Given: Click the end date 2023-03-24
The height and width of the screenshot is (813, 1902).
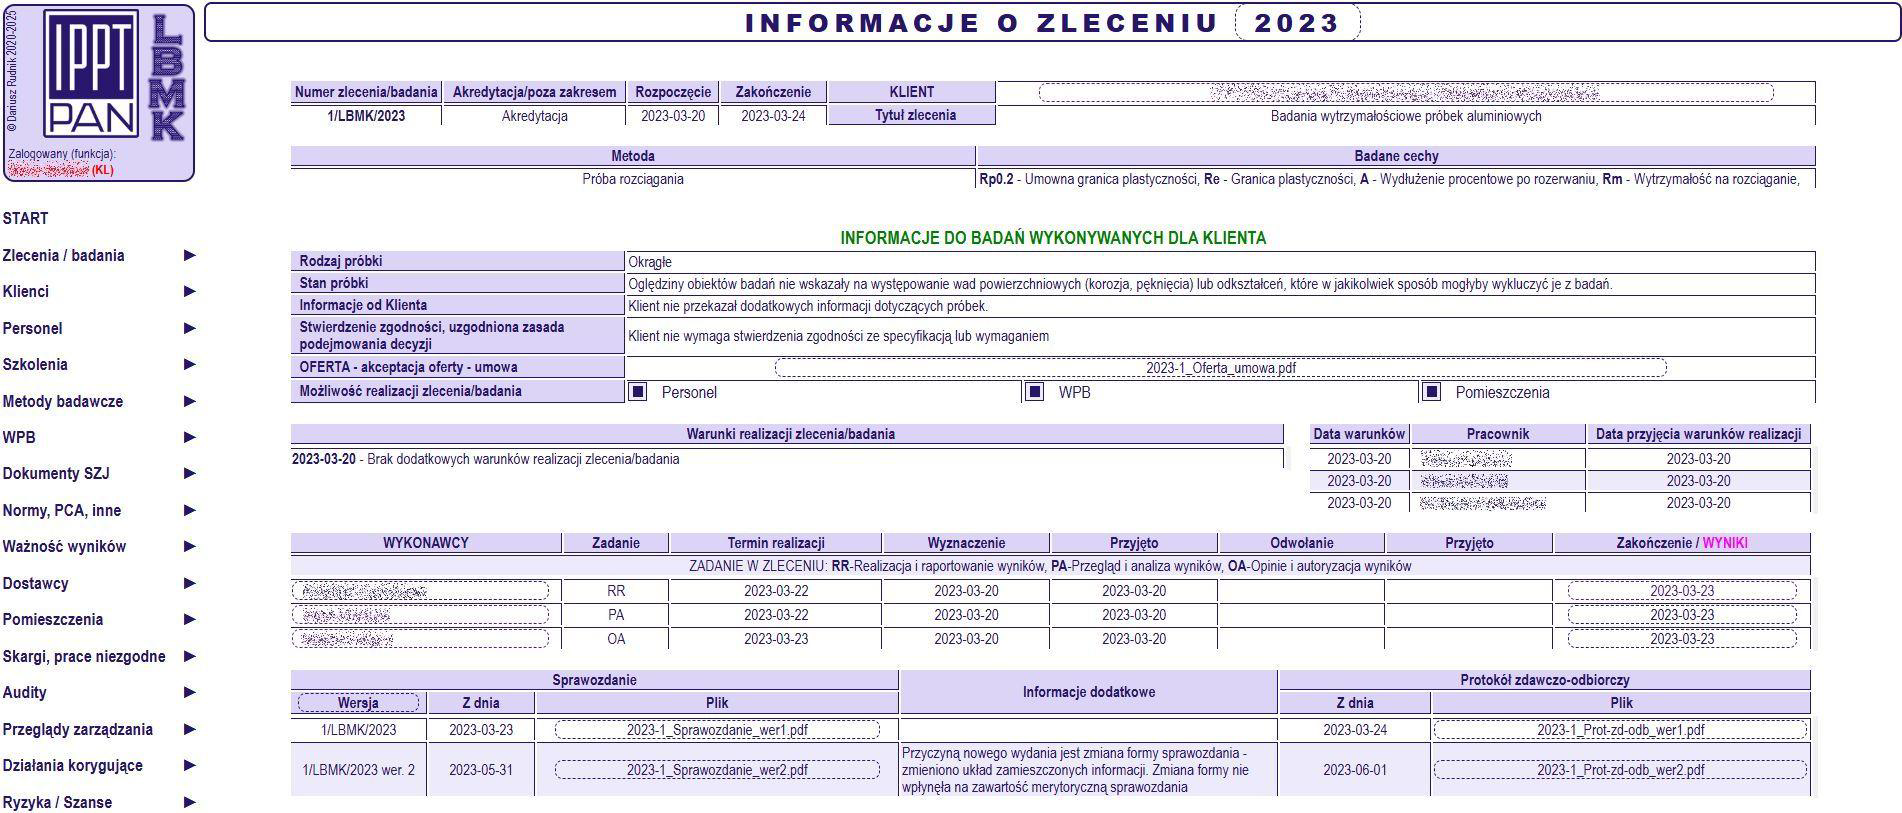Looking at the screenshot, I should coord(773,116).
